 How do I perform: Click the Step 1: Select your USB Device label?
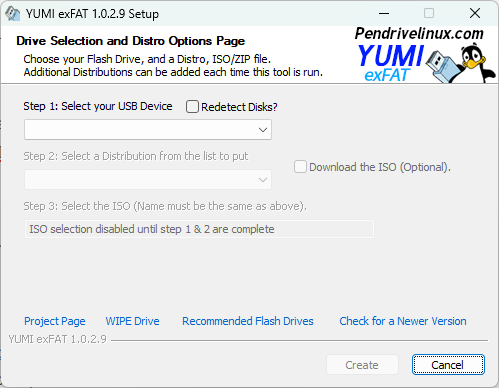point(98,106)
